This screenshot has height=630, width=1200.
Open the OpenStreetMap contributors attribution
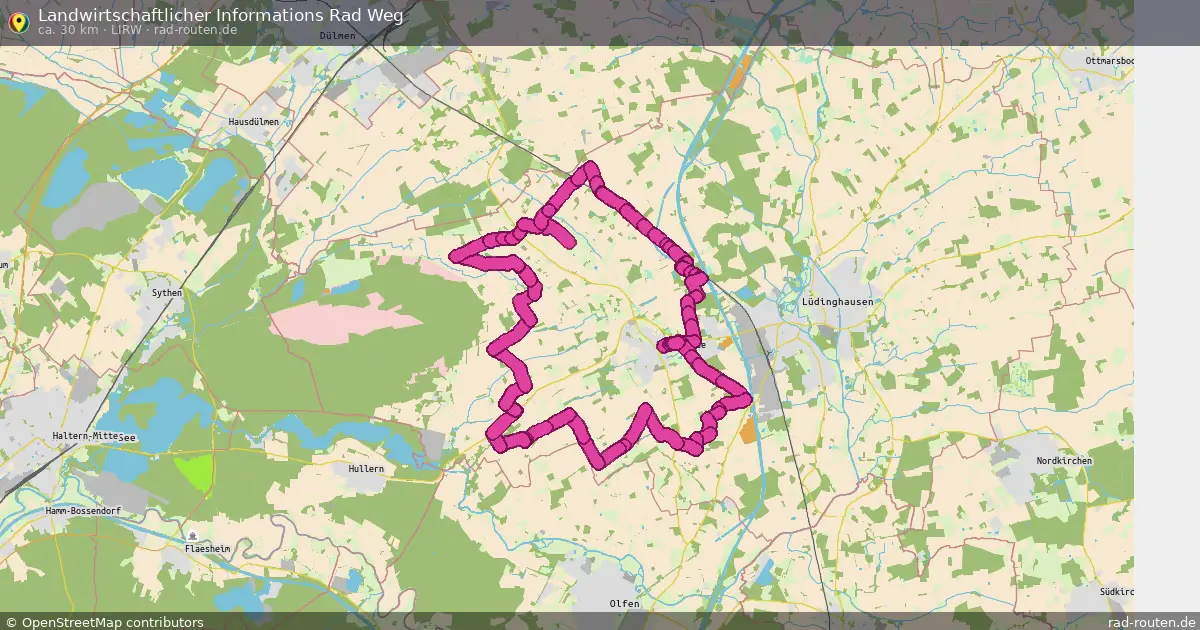point(104,622)
